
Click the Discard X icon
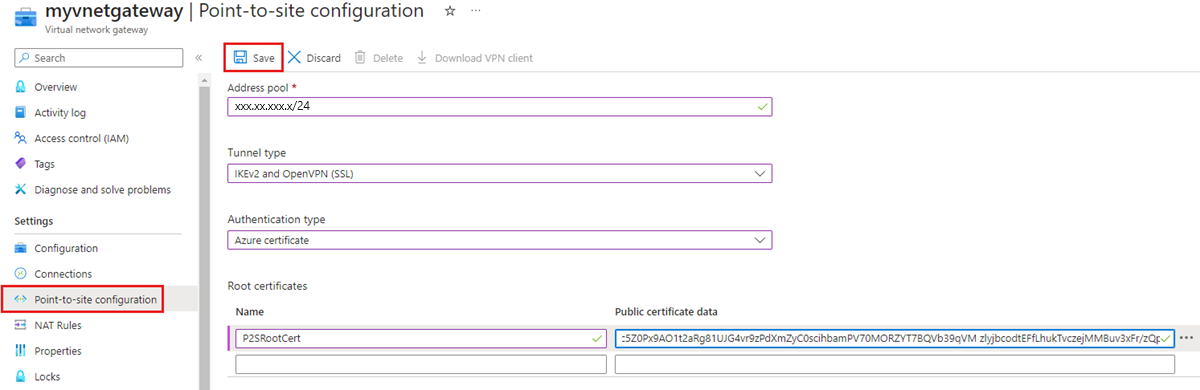(294, 58)
